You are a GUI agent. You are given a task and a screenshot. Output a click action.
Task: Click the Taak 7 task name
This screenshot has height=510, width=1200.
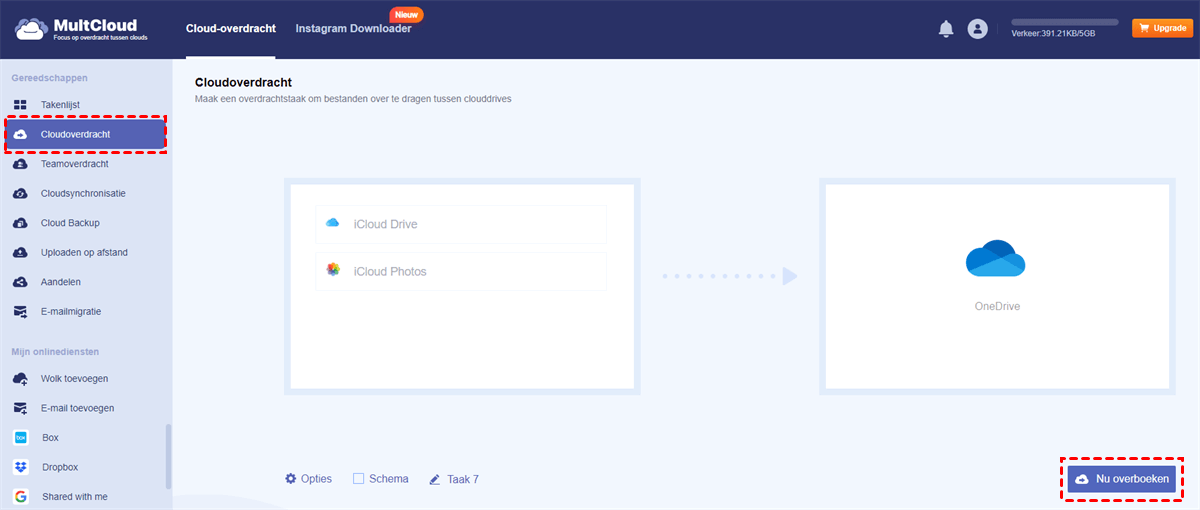[x=463, y=479]
